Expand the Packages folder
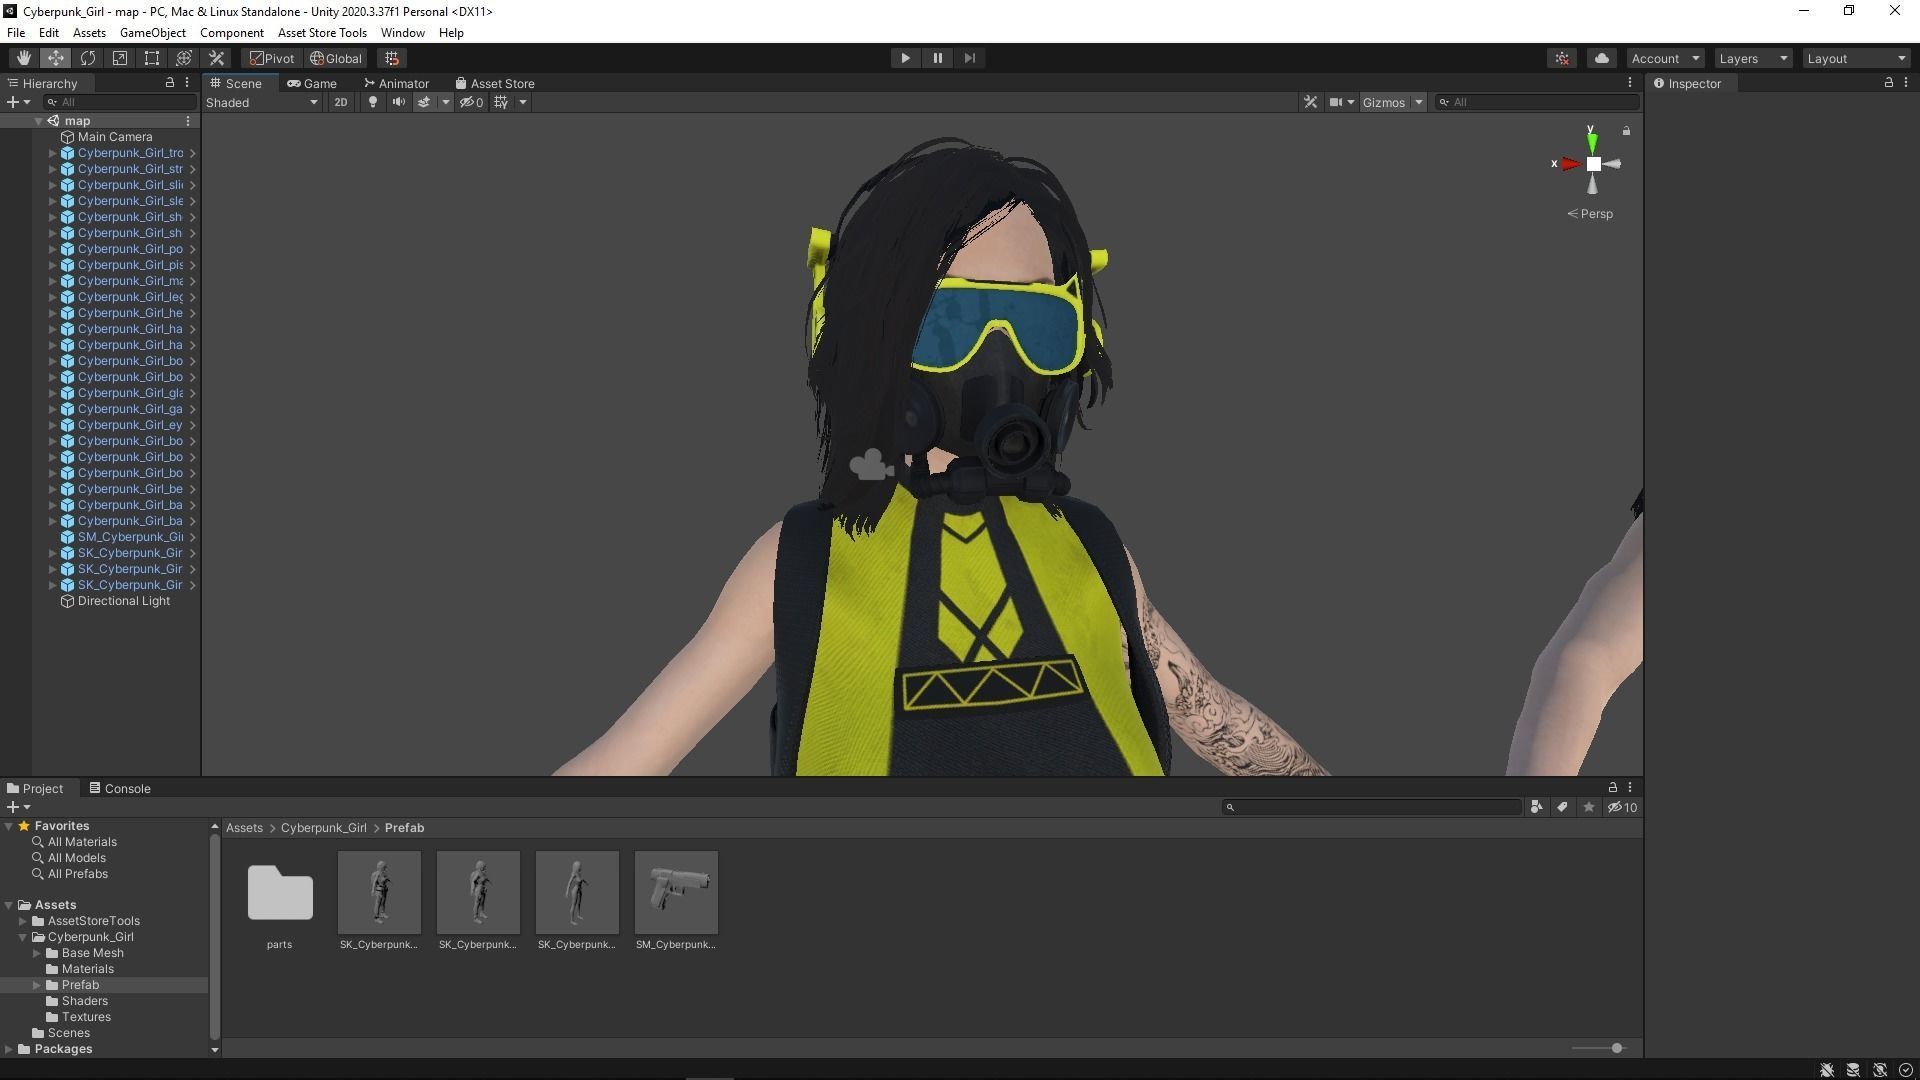Screen dimensions: 1920x1080 point(9,1049)
